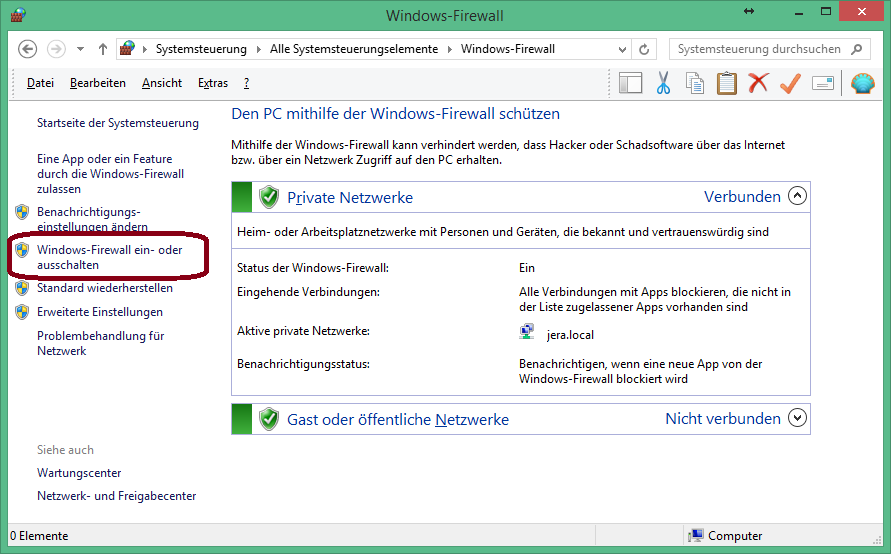Open the Extras menu
Image resolution: width=891 pixels, height=554 pixels.
coord(213,83)
